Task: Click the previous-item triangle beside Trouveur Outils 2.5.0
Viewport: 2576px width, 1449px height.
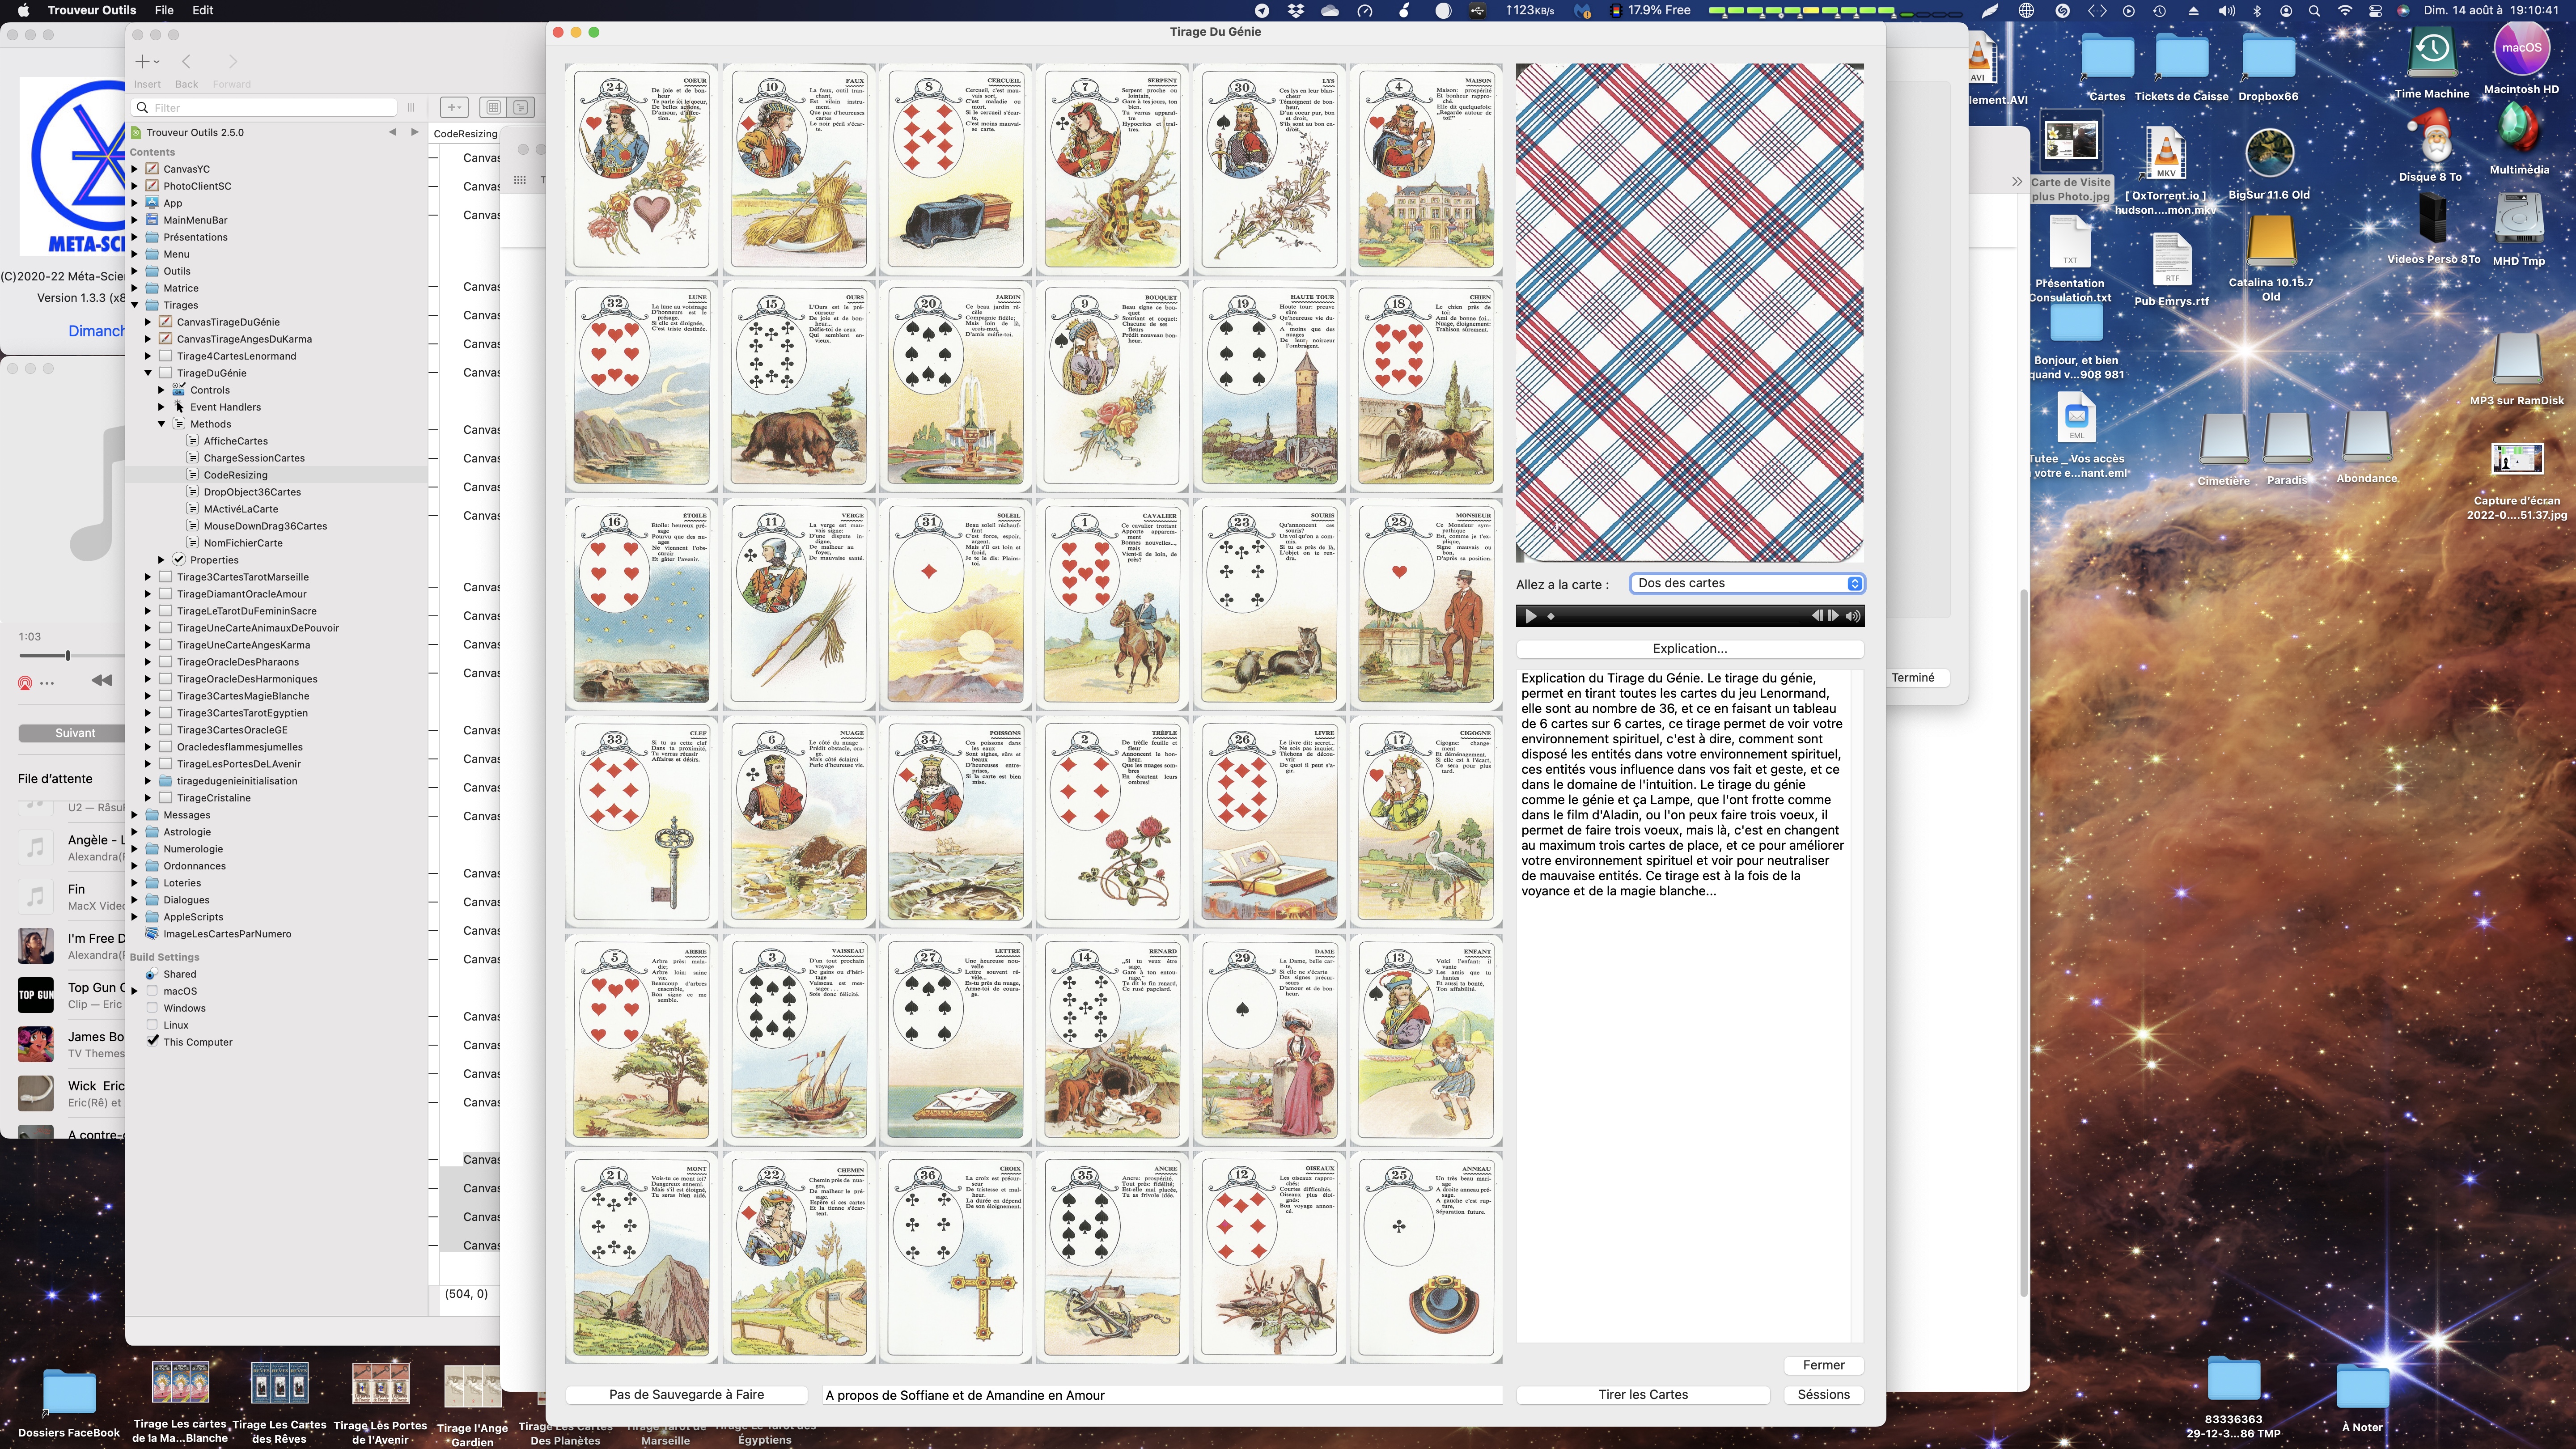Action: [392, 132]
